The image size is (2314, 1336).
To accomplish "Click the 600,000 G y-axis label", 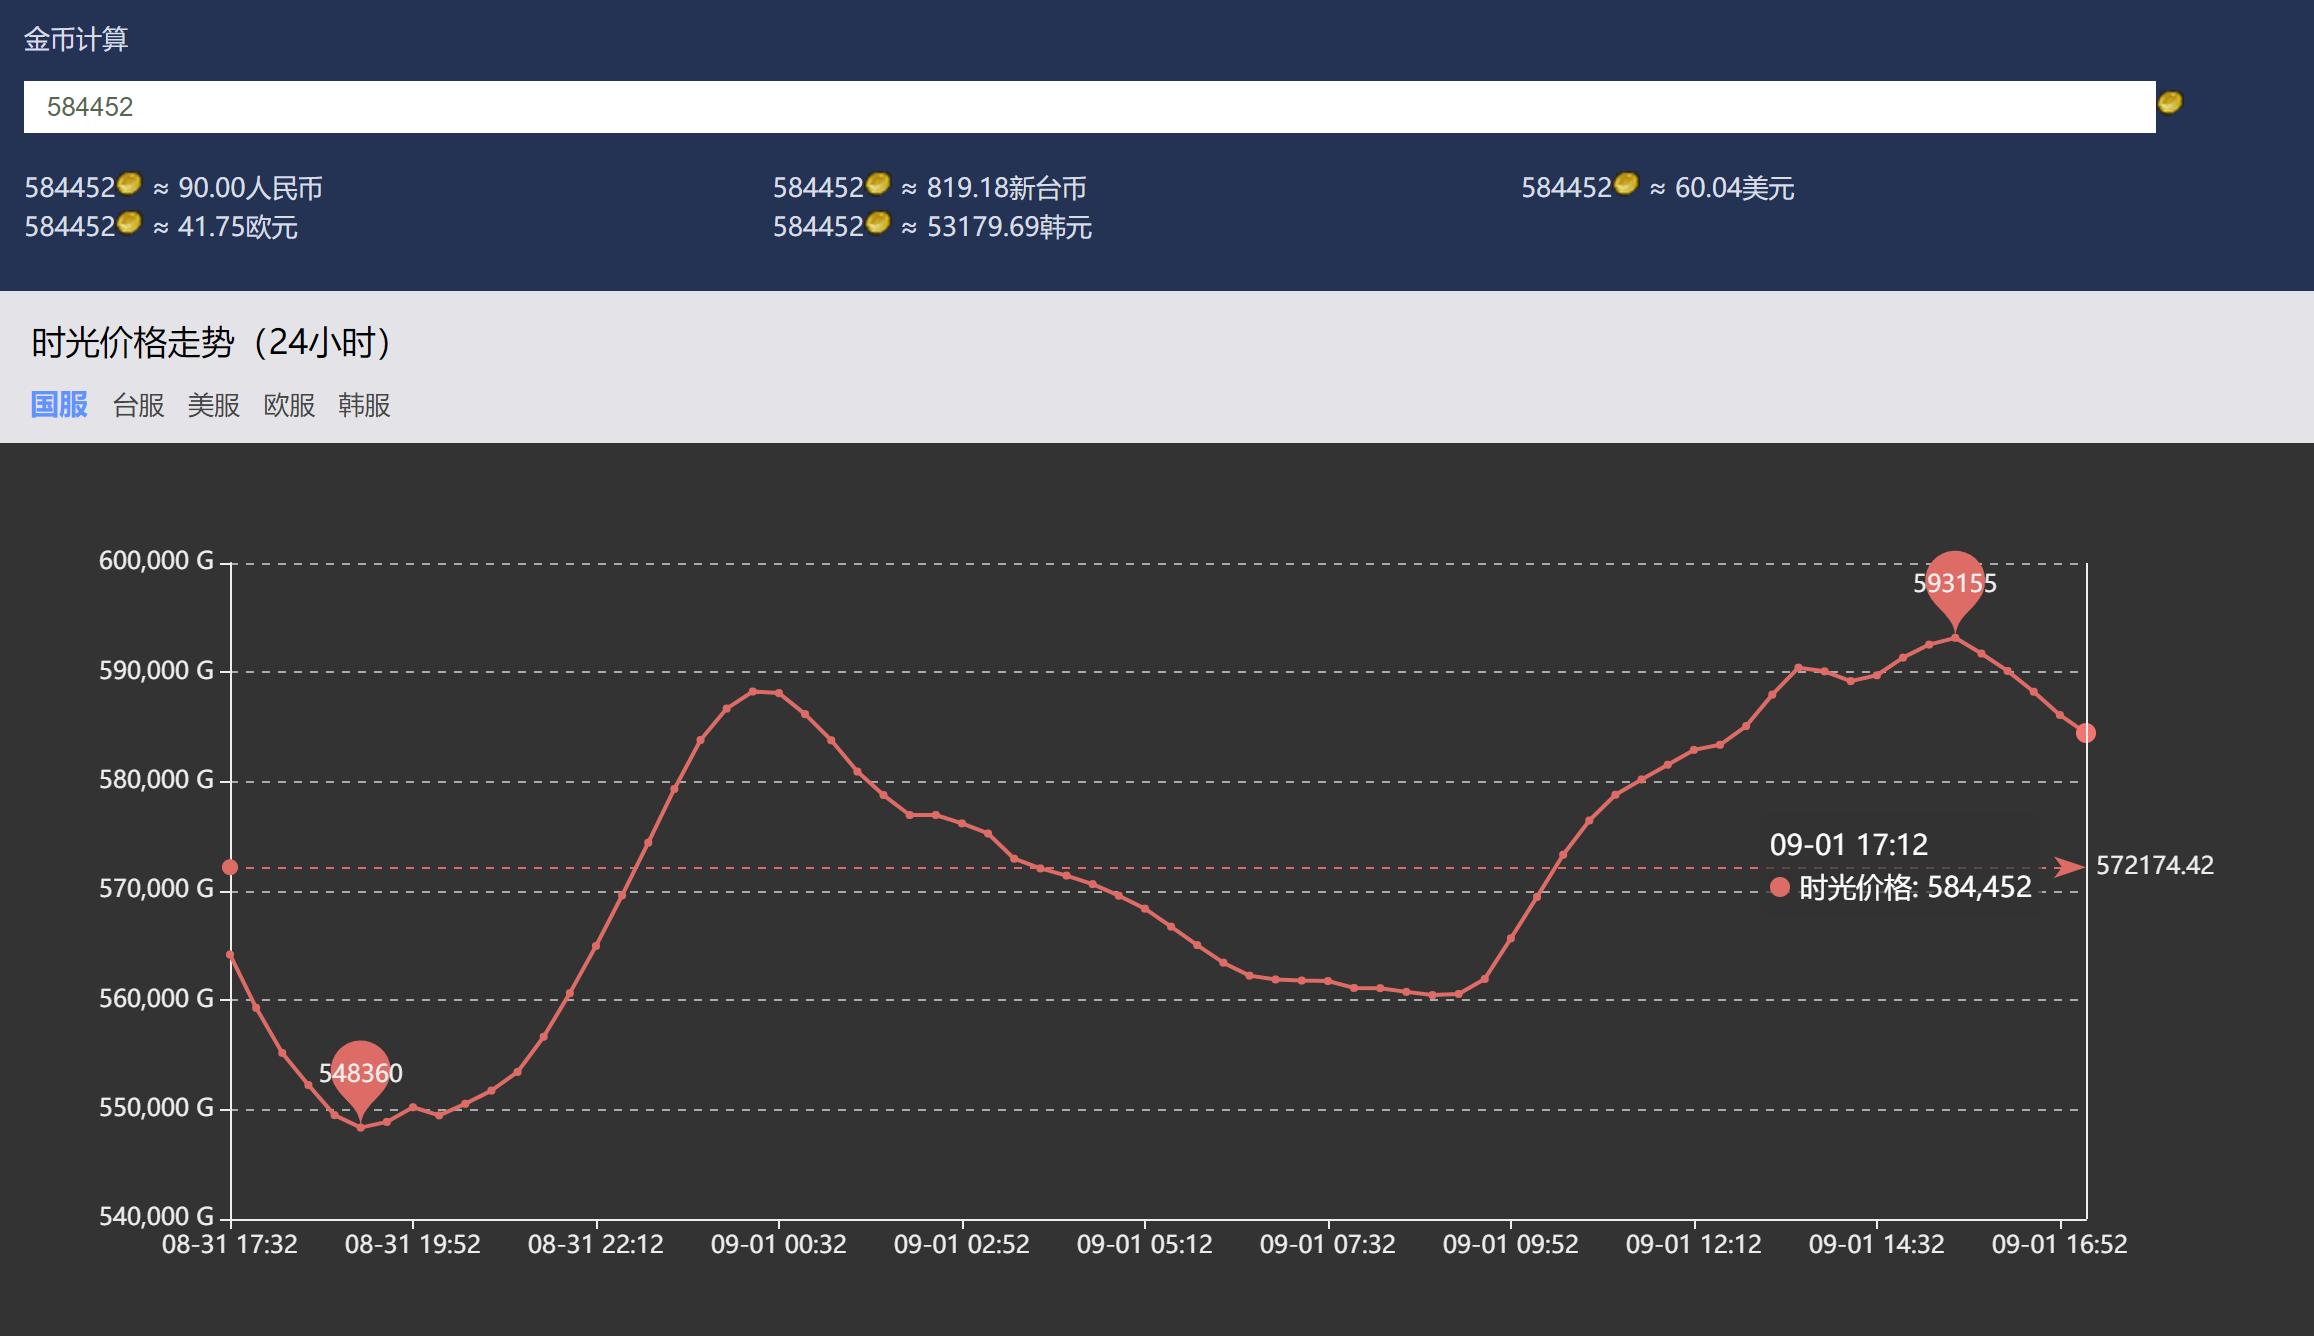I will [x=156, y=561].
